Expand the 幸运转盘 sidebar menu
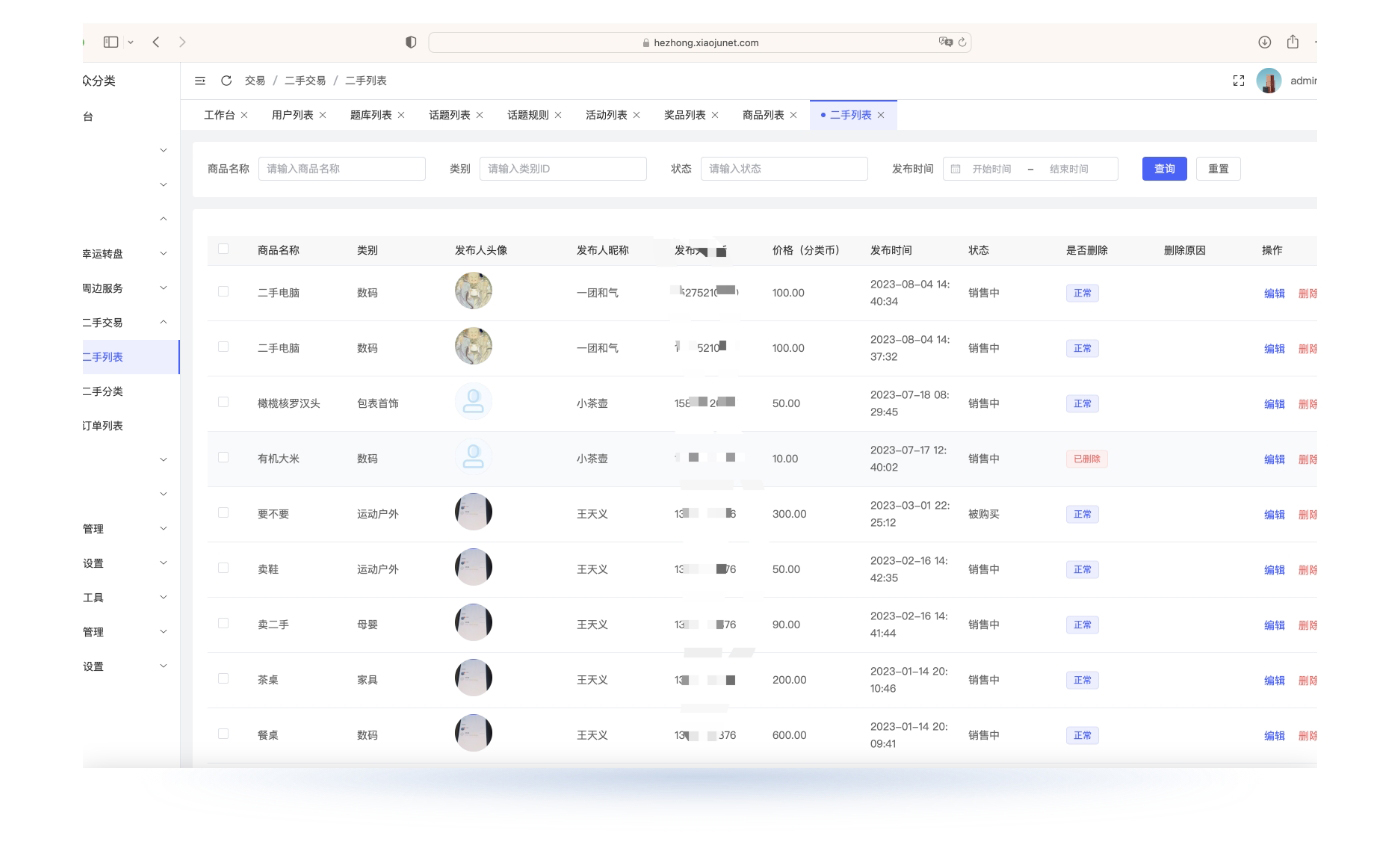1400x845 pixels. tap(164, 254)
